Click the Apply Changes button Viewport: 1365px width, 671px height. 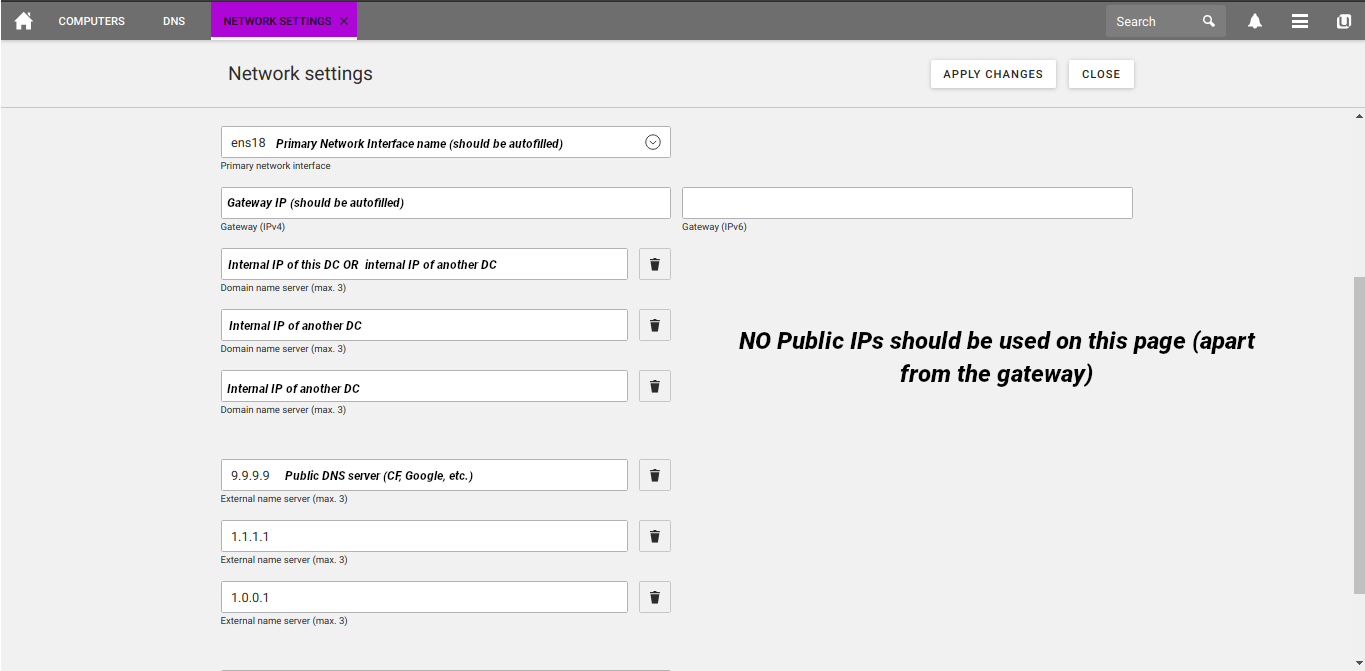[993, 74]
